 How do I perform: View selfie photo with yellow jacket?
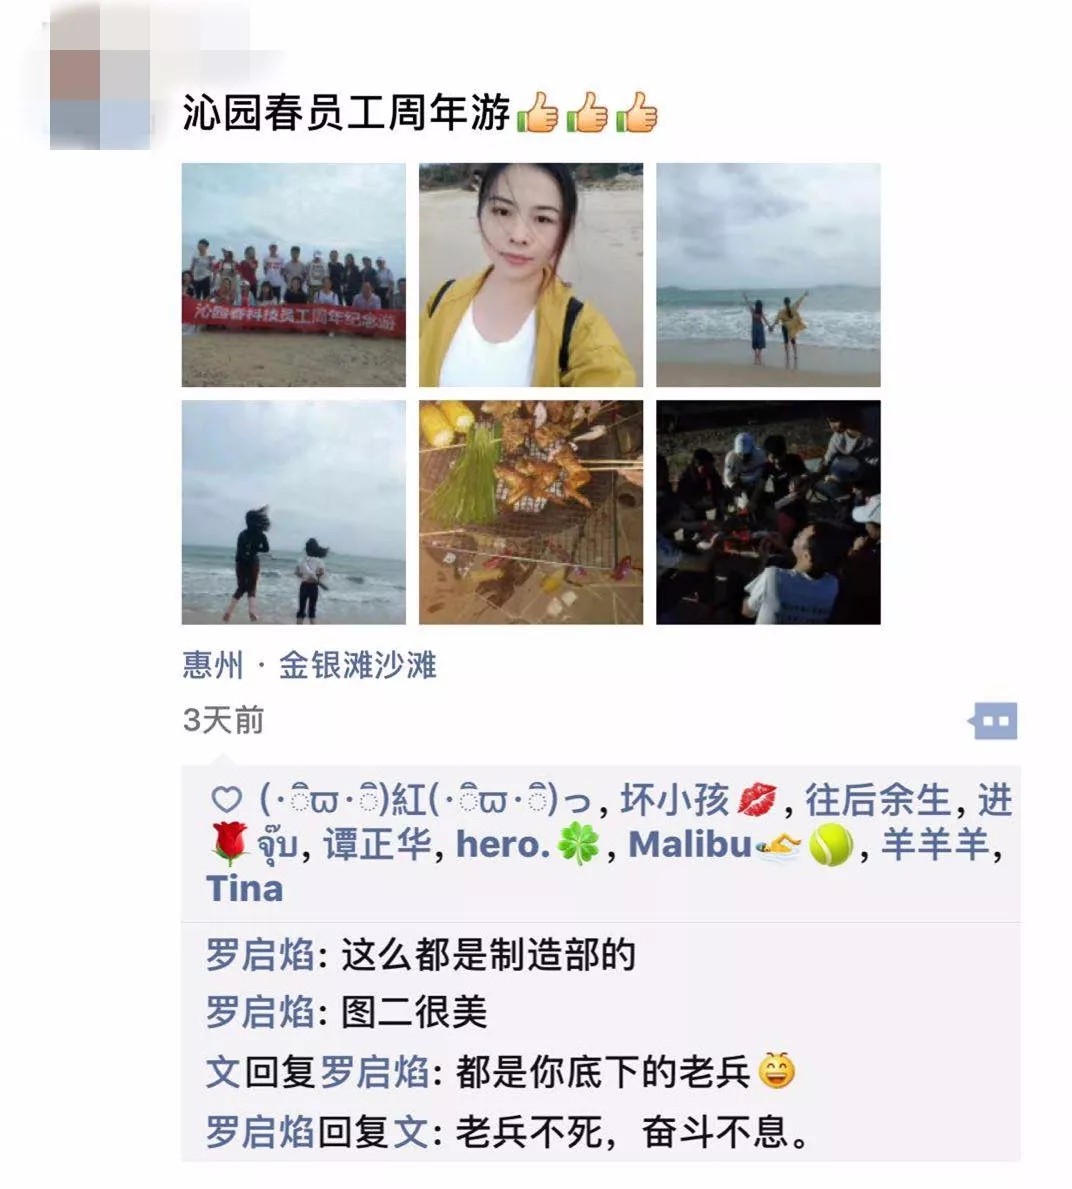coord(531,275)
